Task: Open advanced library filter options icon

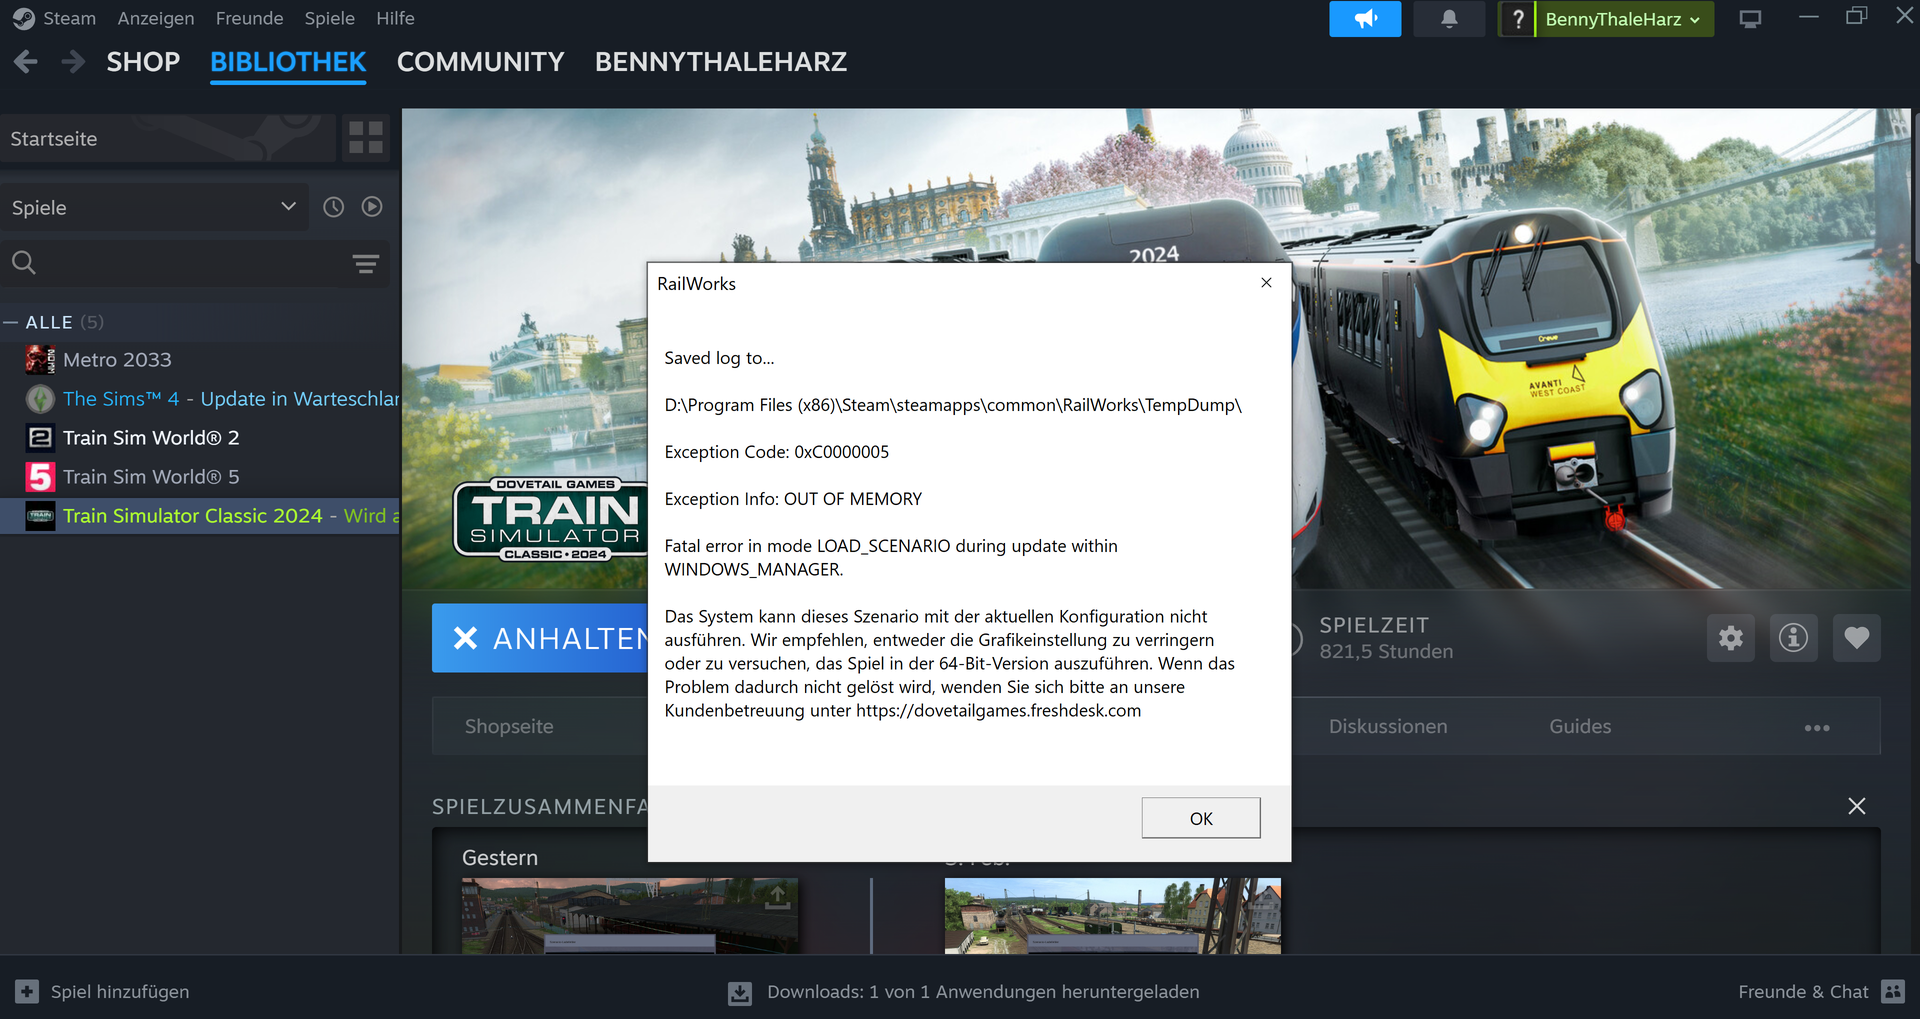Action: 366,264
